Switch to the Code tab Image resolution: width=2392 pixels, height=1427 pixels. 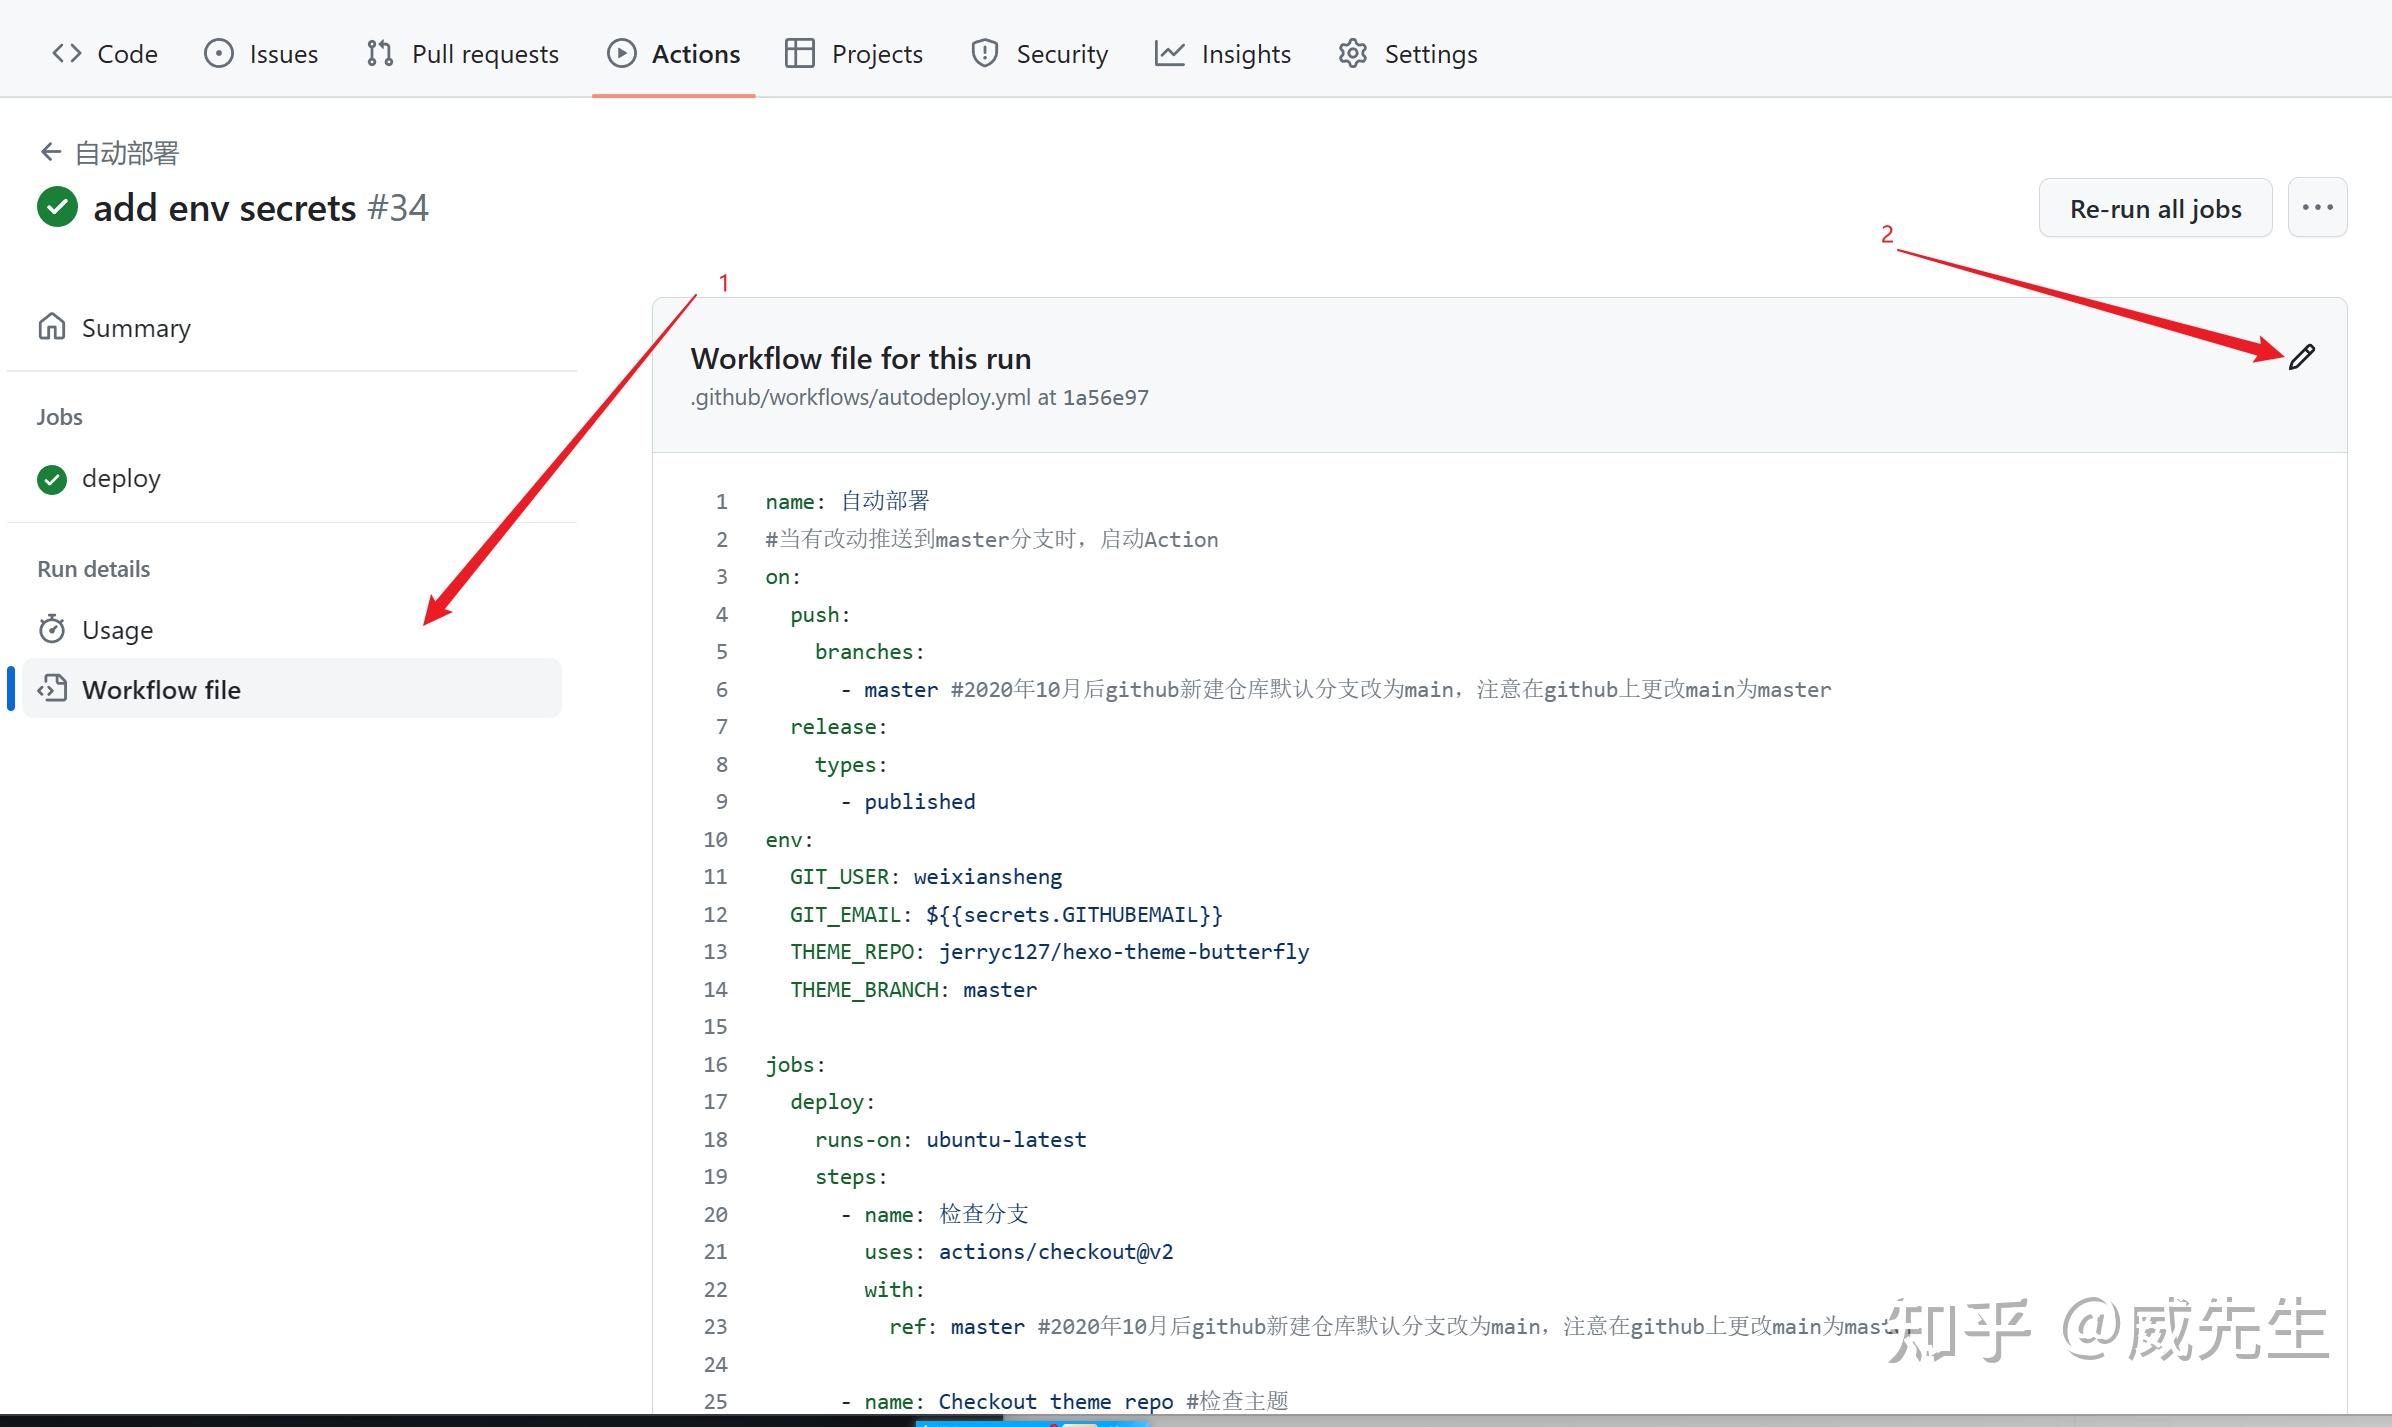(104, 53)
